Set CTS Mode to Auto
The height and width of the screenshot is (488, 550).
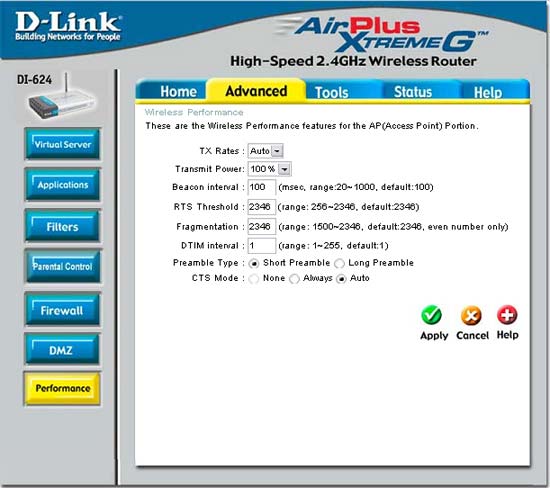pyautogui.click(x=341, y=279)
